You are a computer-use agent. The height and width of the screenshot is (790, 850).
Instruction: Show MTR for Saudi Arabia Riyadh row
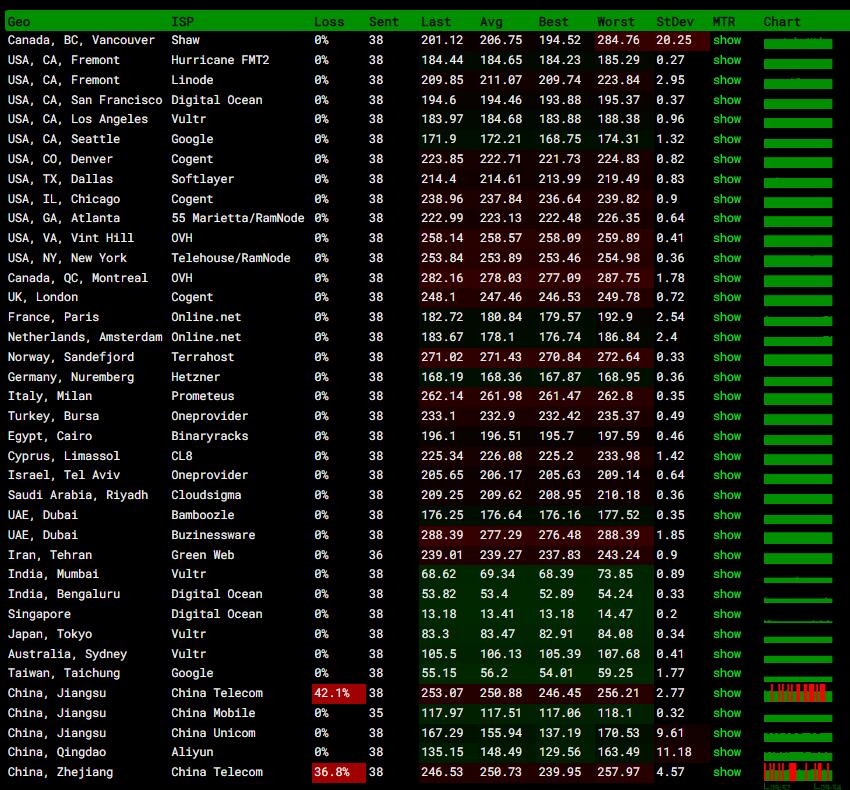click(x=727, y=495)
